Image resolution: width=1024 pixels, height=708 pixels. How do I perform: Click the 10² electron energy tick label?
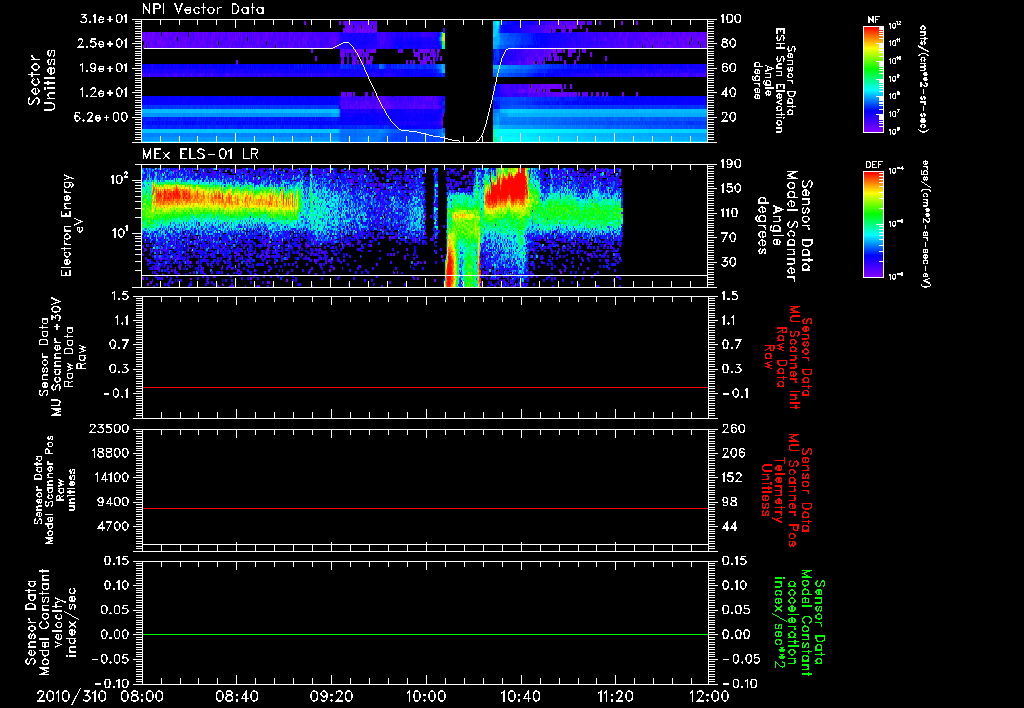[x=118, y=179]
